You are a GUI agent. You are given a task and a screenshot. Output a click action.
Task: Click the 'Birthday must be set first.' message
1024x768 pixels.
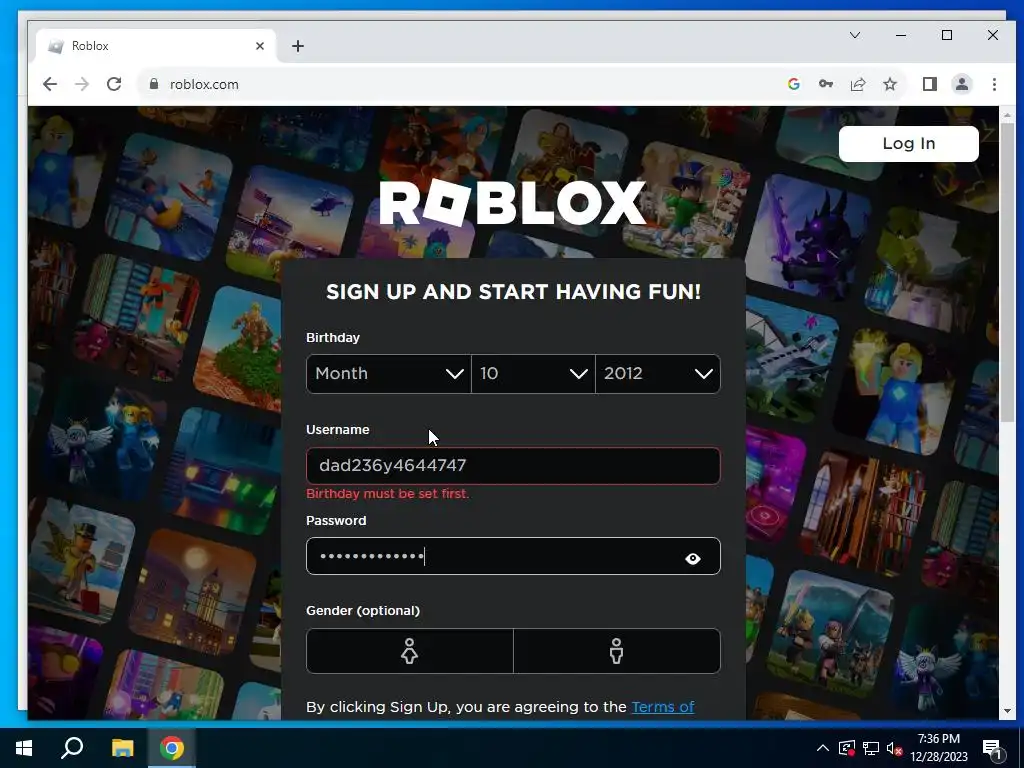pyautogui.click(x=388, y=494)
